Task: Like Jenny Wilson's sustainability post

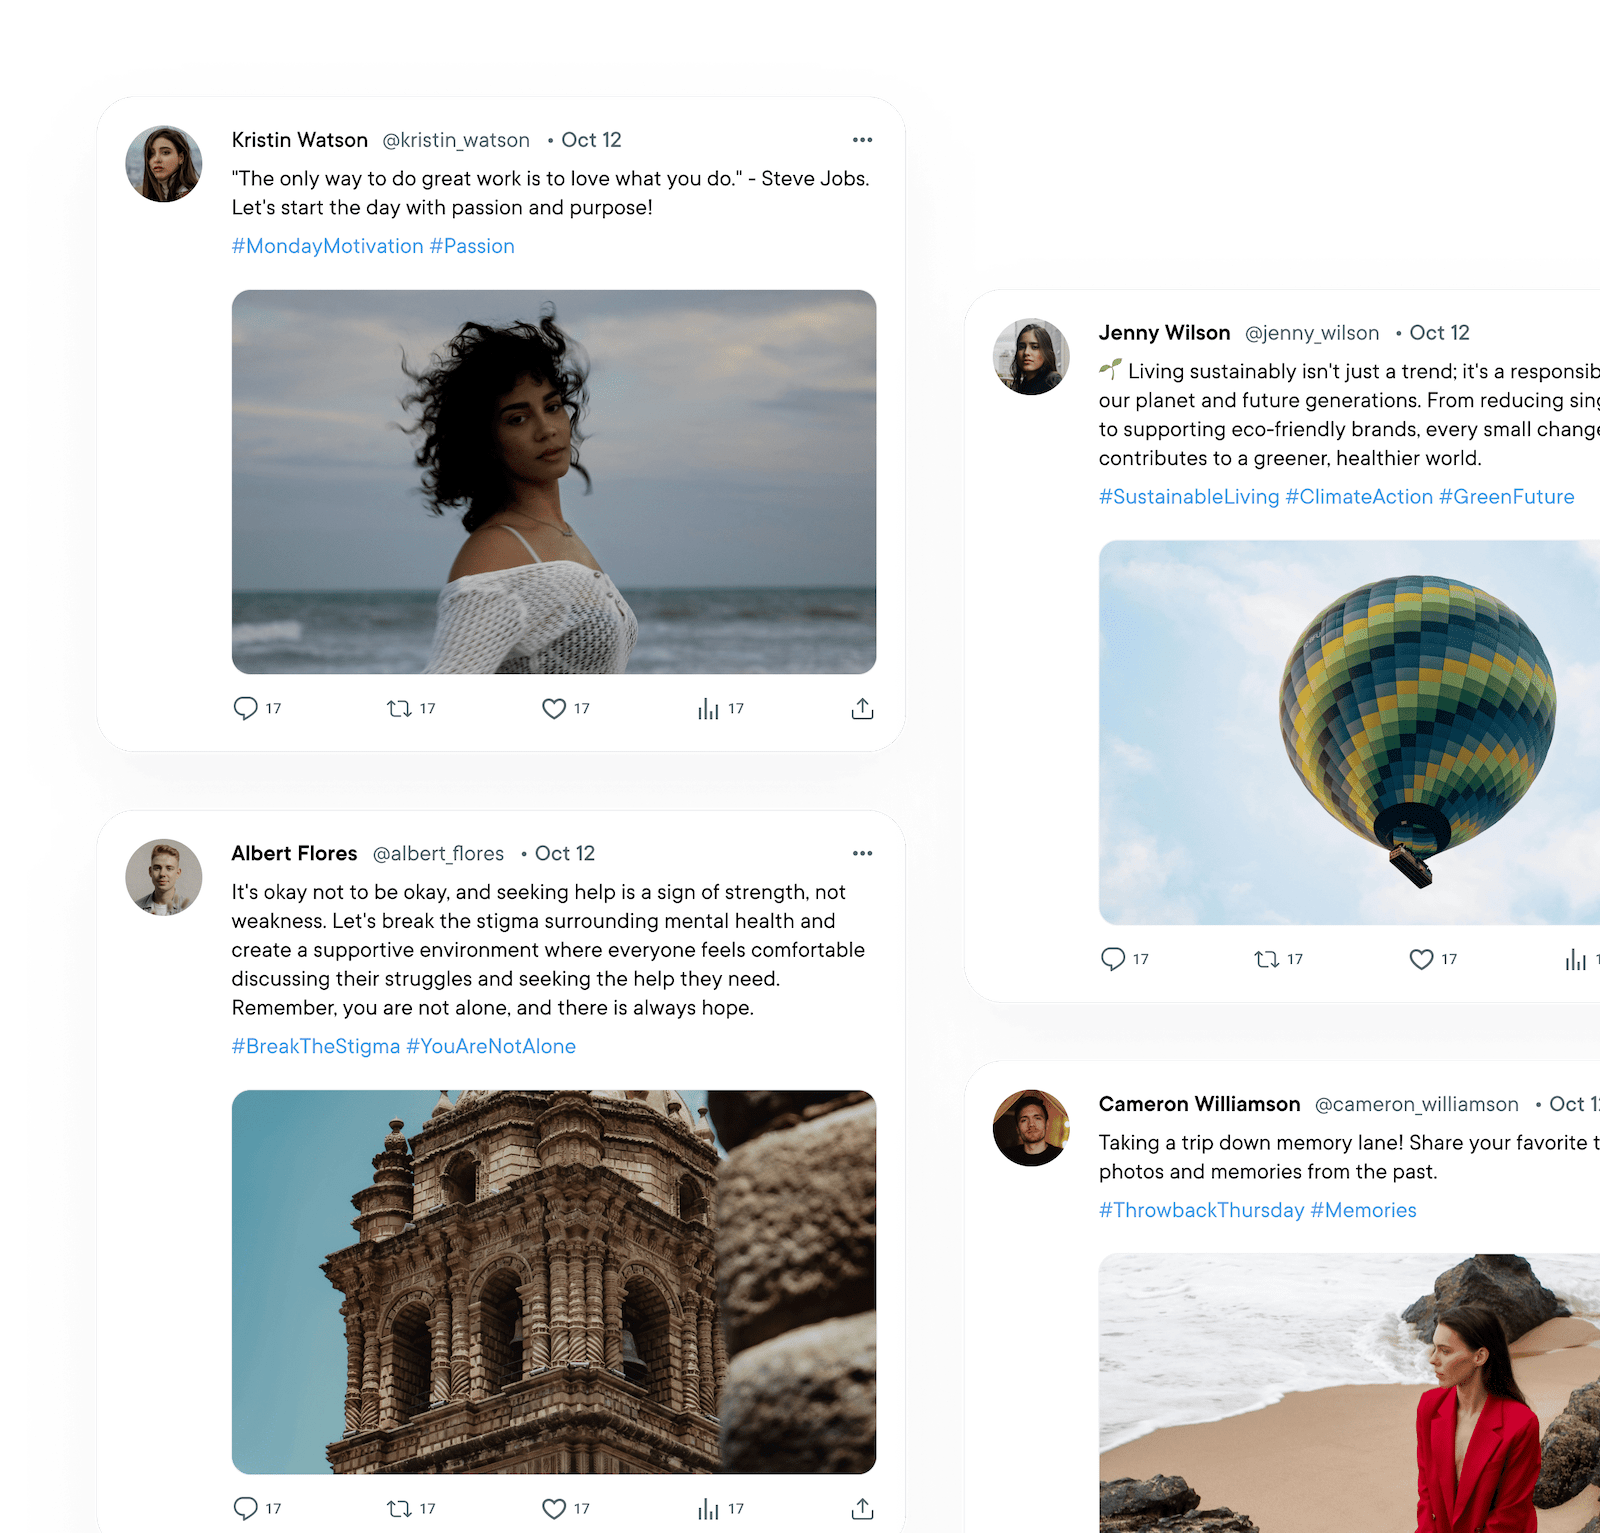Action: 1421,959
